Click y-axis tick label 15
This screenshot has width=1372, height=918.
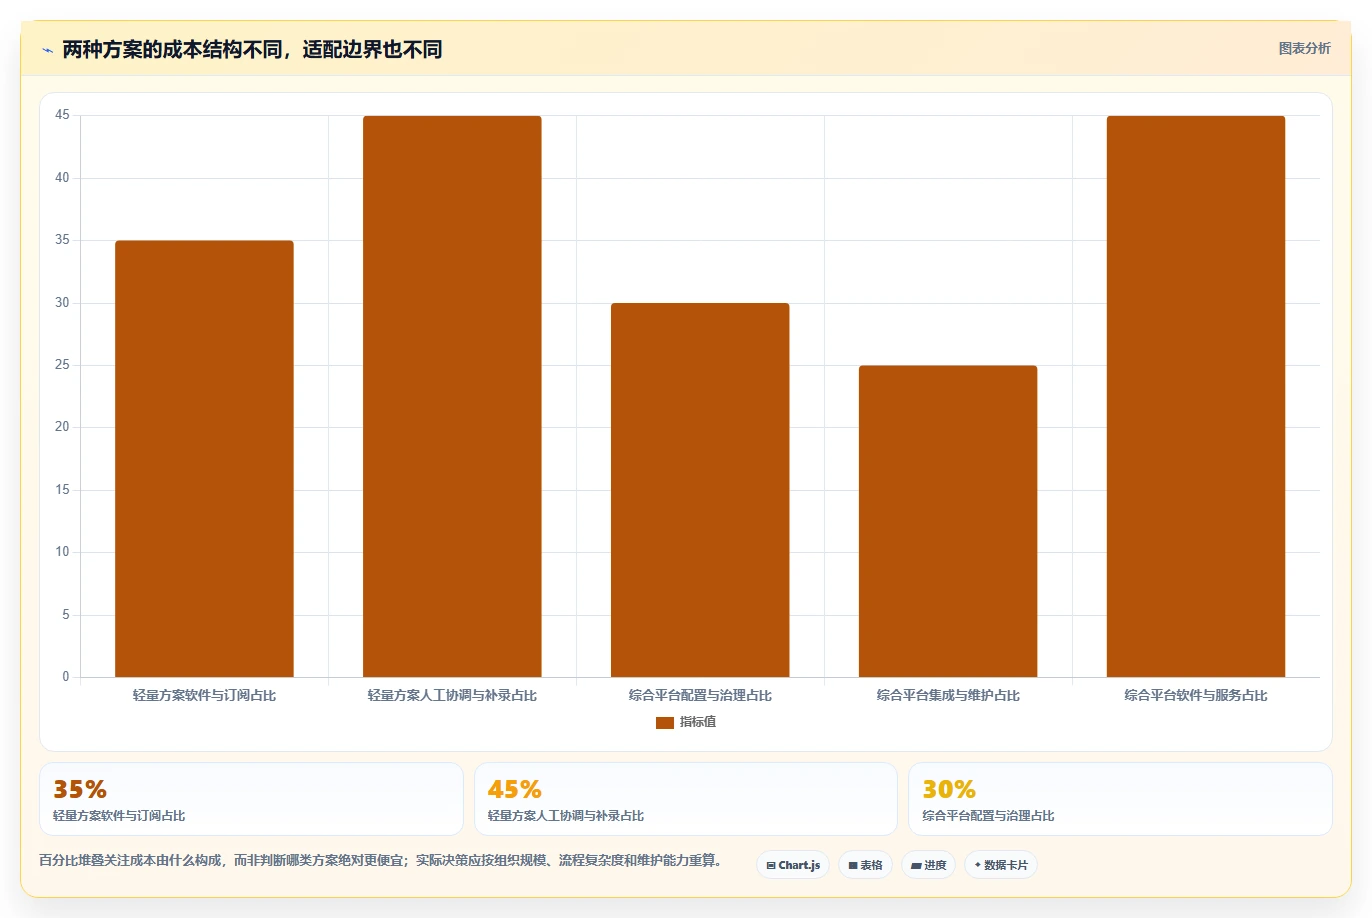(x=62, y=490)
